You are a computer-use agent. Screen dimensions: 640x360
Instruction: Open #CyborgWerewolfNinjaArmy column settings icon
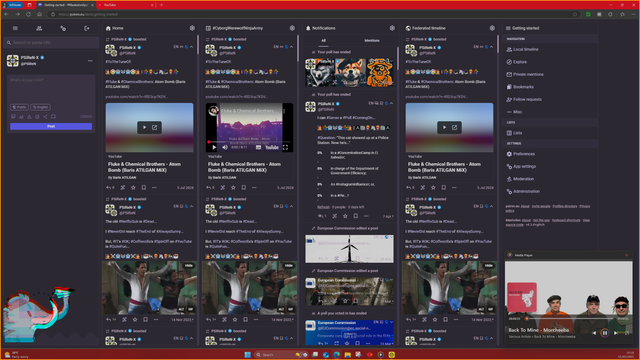(x=292, y=28)
